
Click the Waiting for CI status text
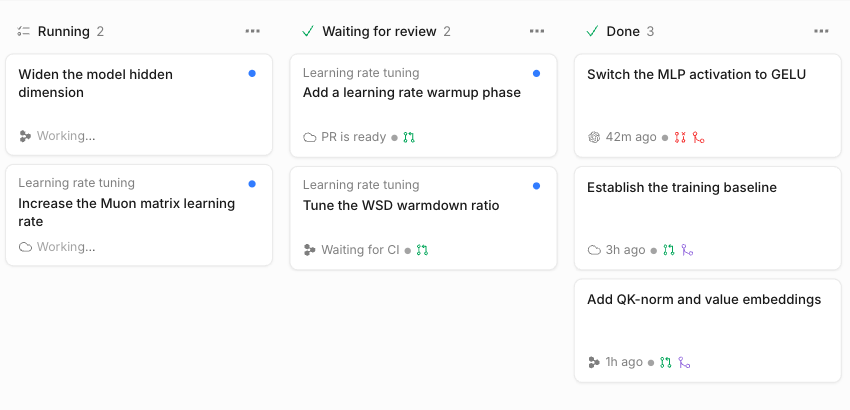click(x=360, y=250)
